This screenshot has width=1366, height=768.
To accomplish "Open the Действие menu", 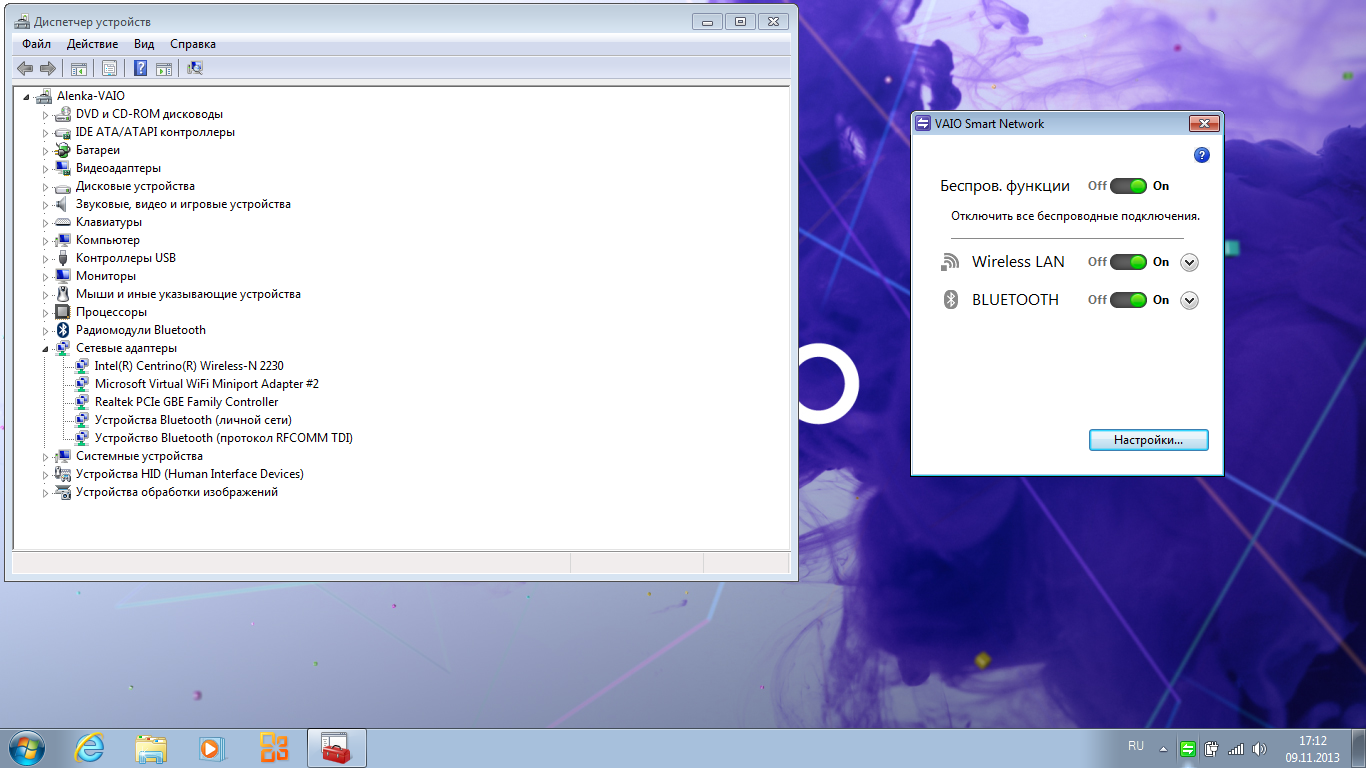I will pos(92,44).
